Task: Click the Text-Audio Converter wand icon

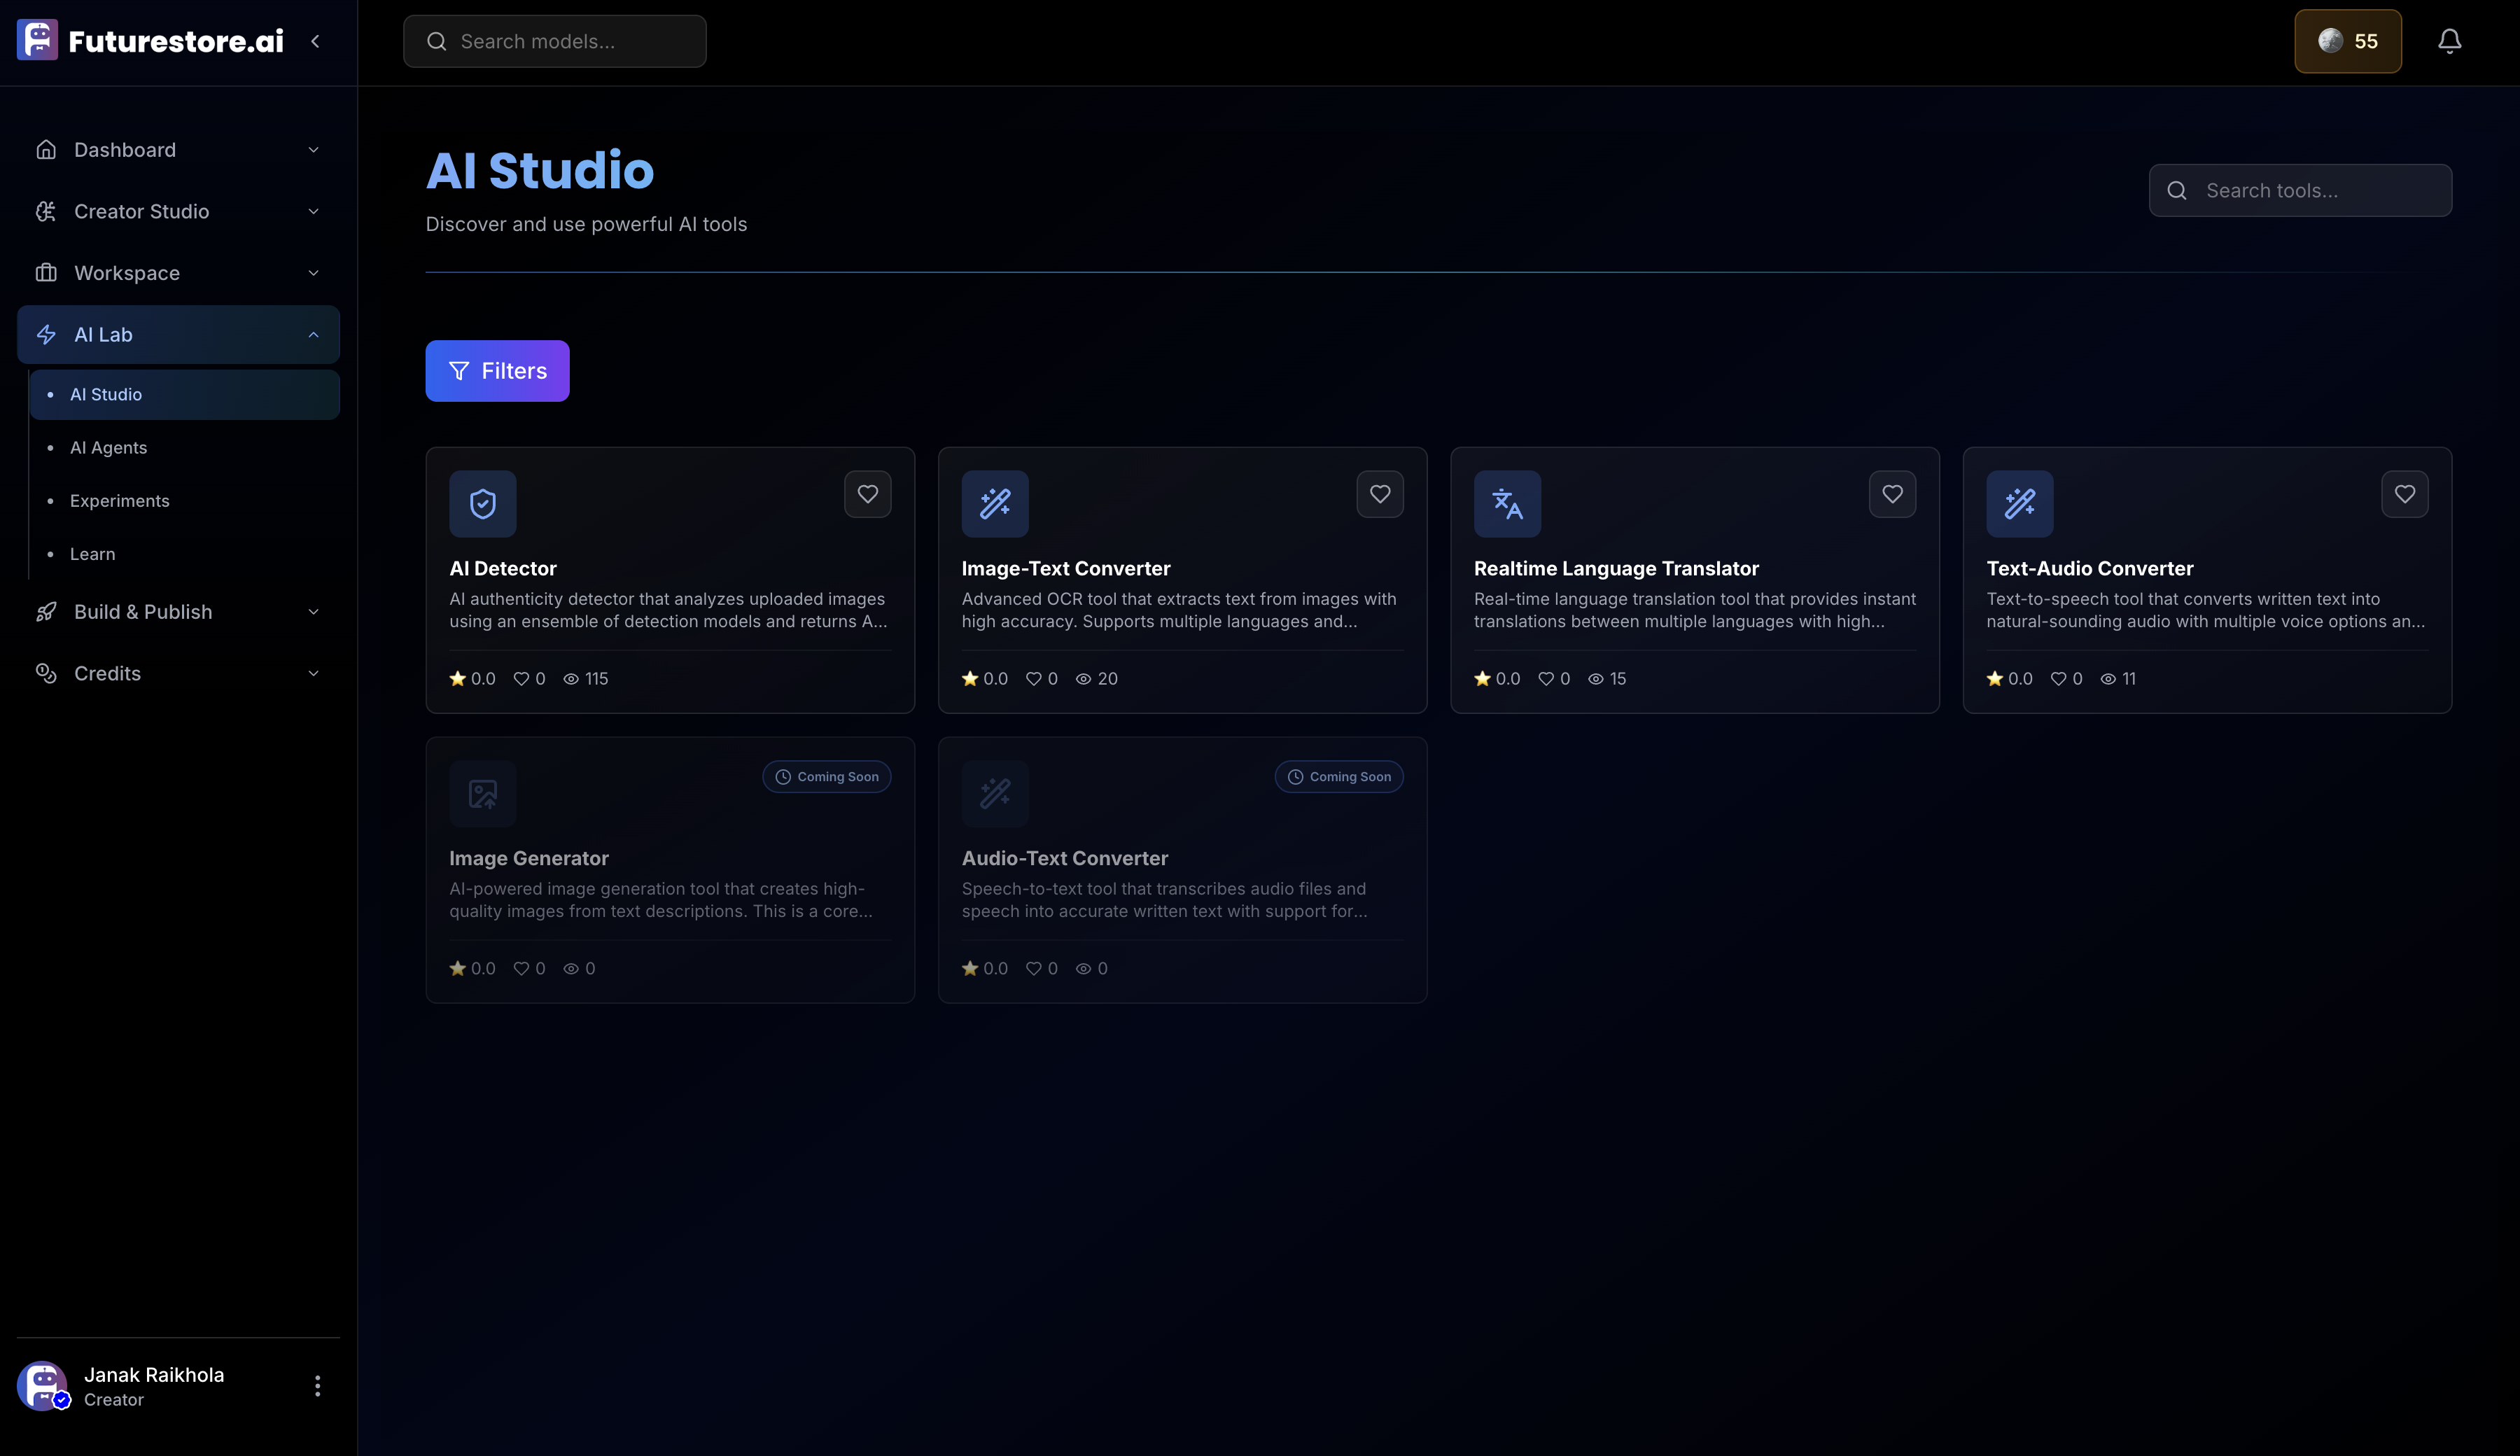Action: pyautogui.click(x=2019, y=504)
